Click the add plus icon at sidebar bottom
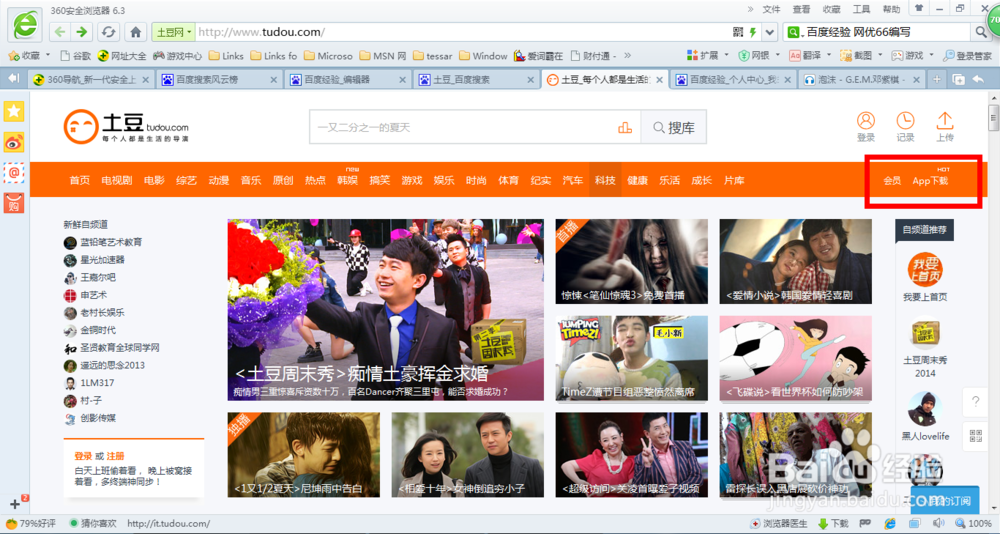This screenshot has width=1000, height=534. [x=15, y=503]
